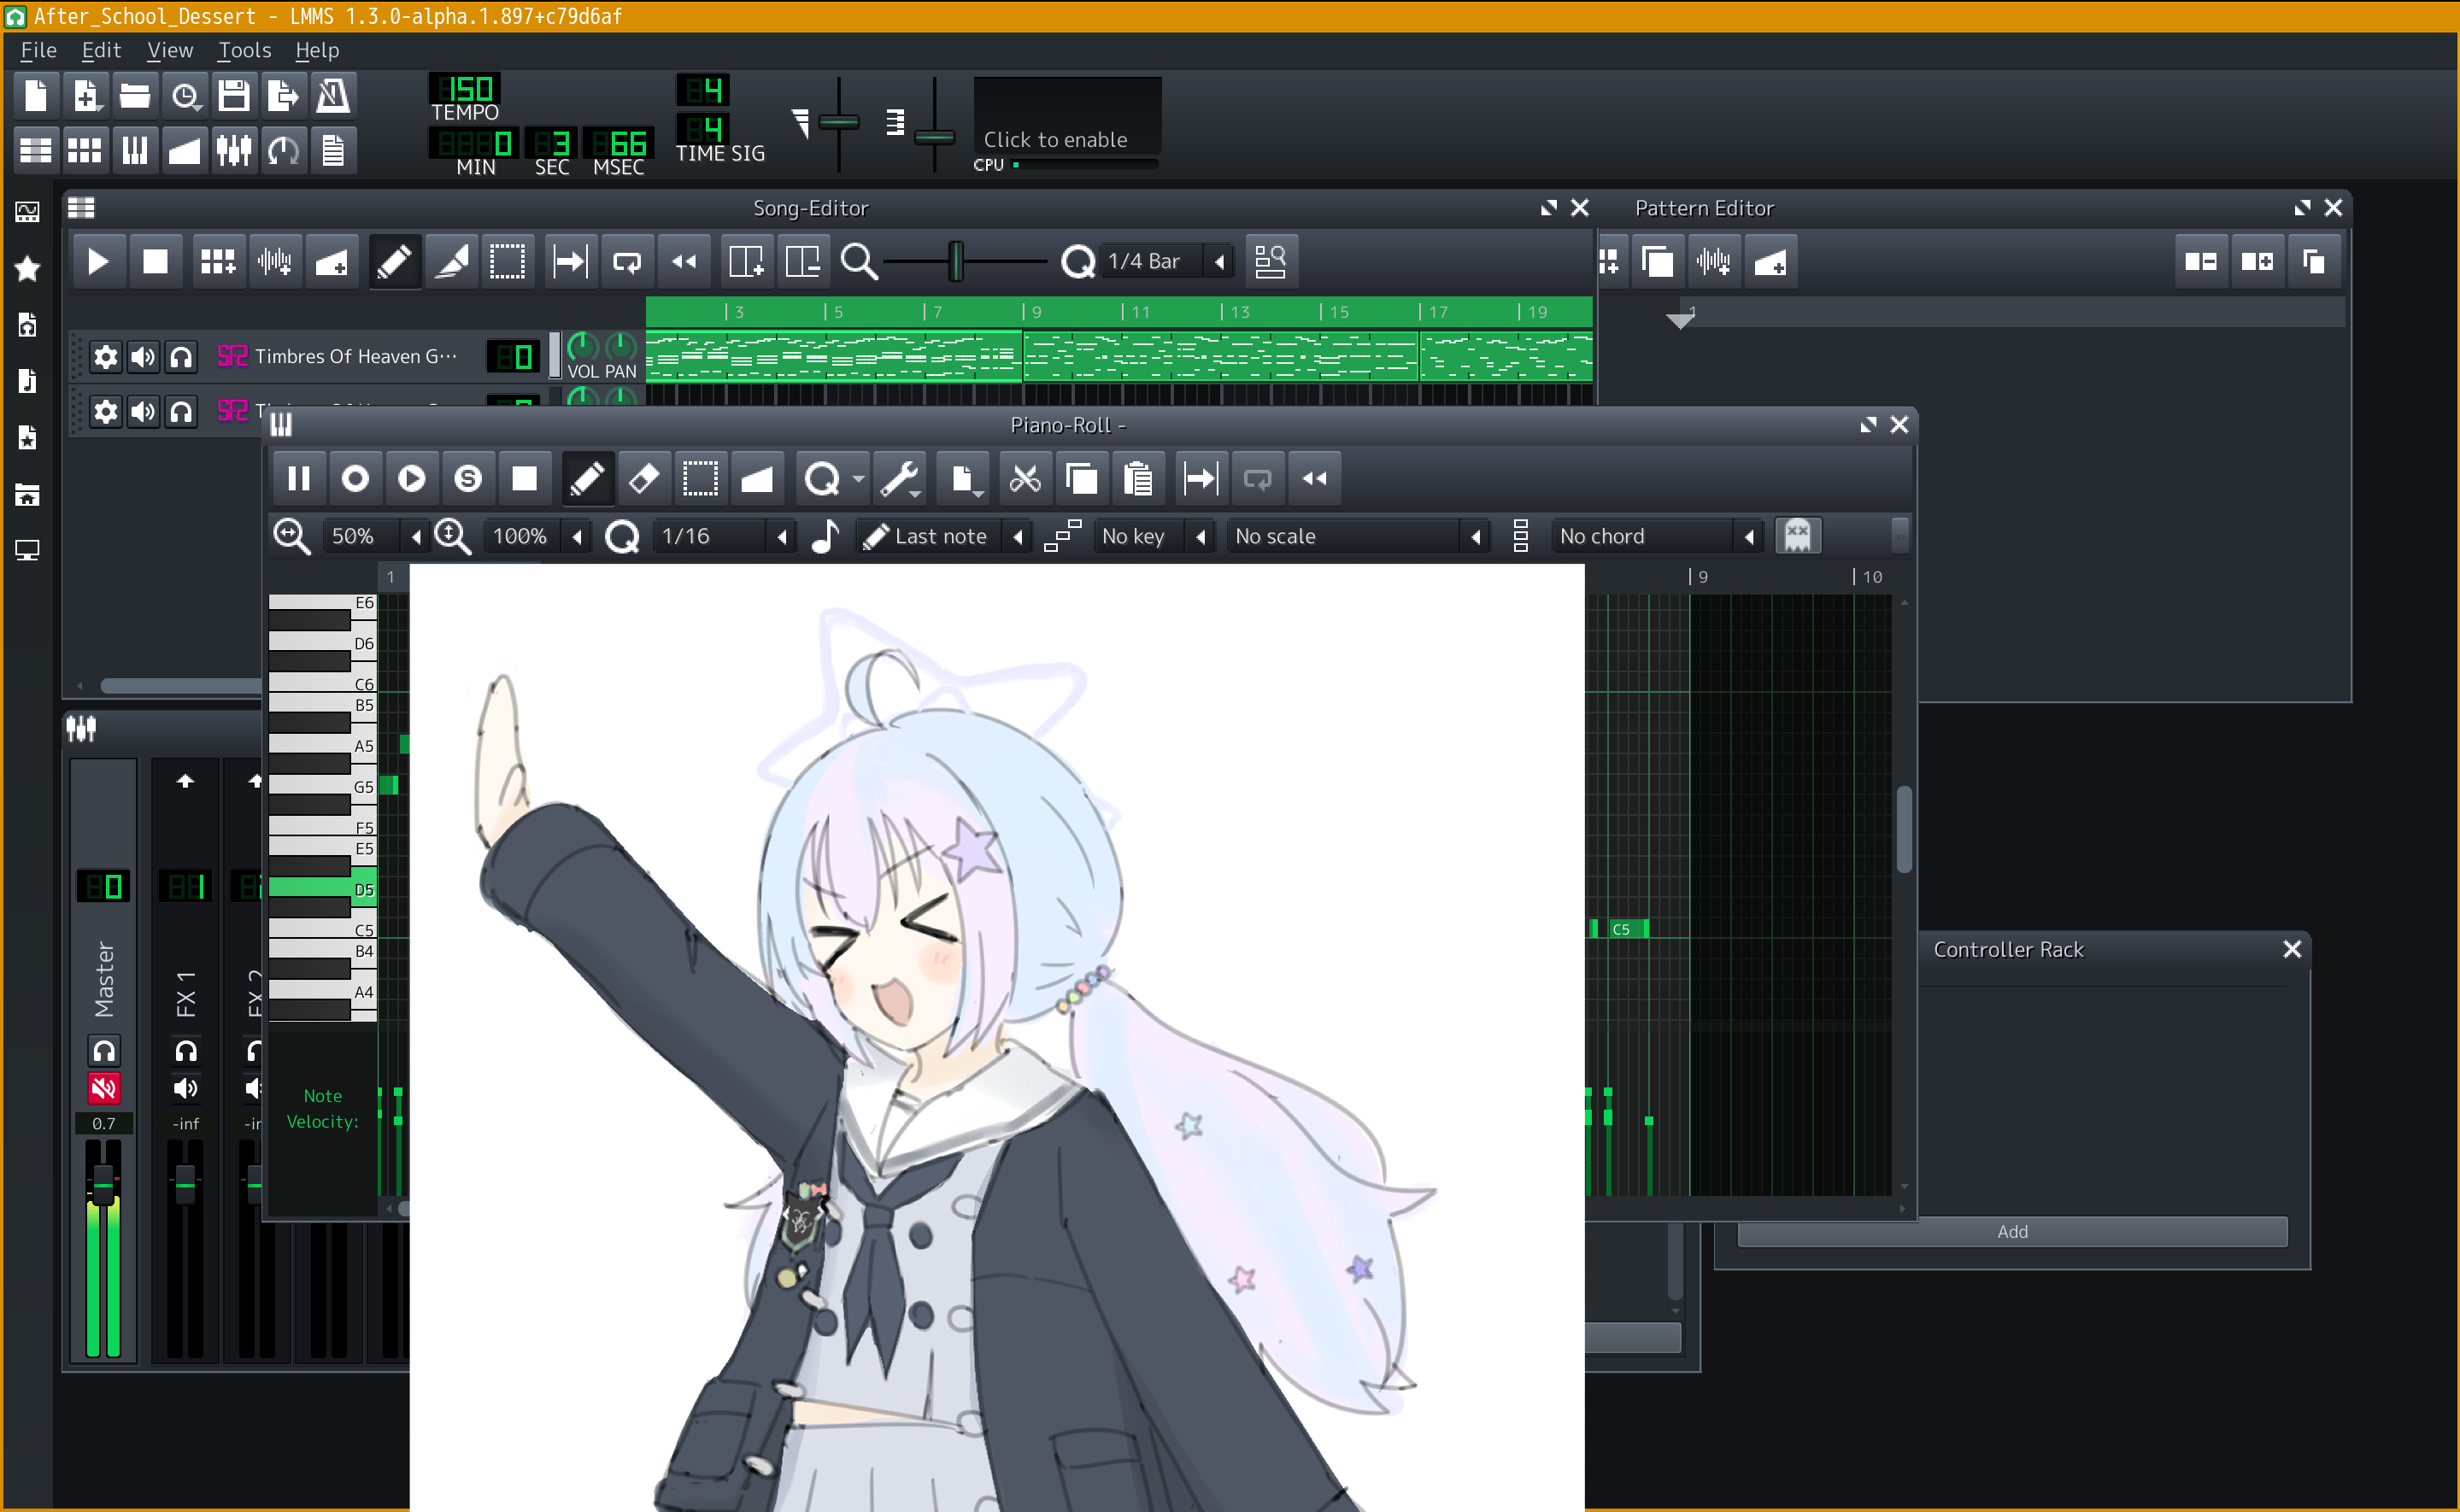Open the 'No key' dropdown

pos(1154,537)
